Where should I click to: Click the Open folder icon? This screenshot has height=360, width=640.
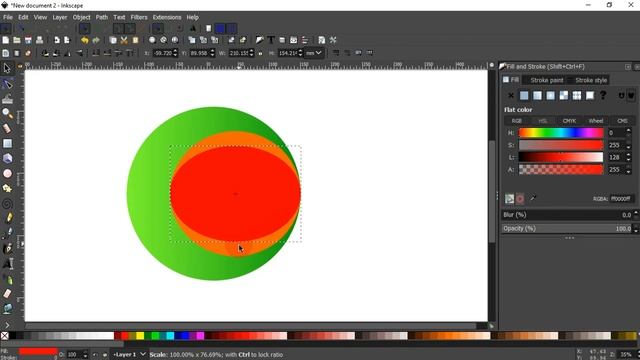[17, 40]
